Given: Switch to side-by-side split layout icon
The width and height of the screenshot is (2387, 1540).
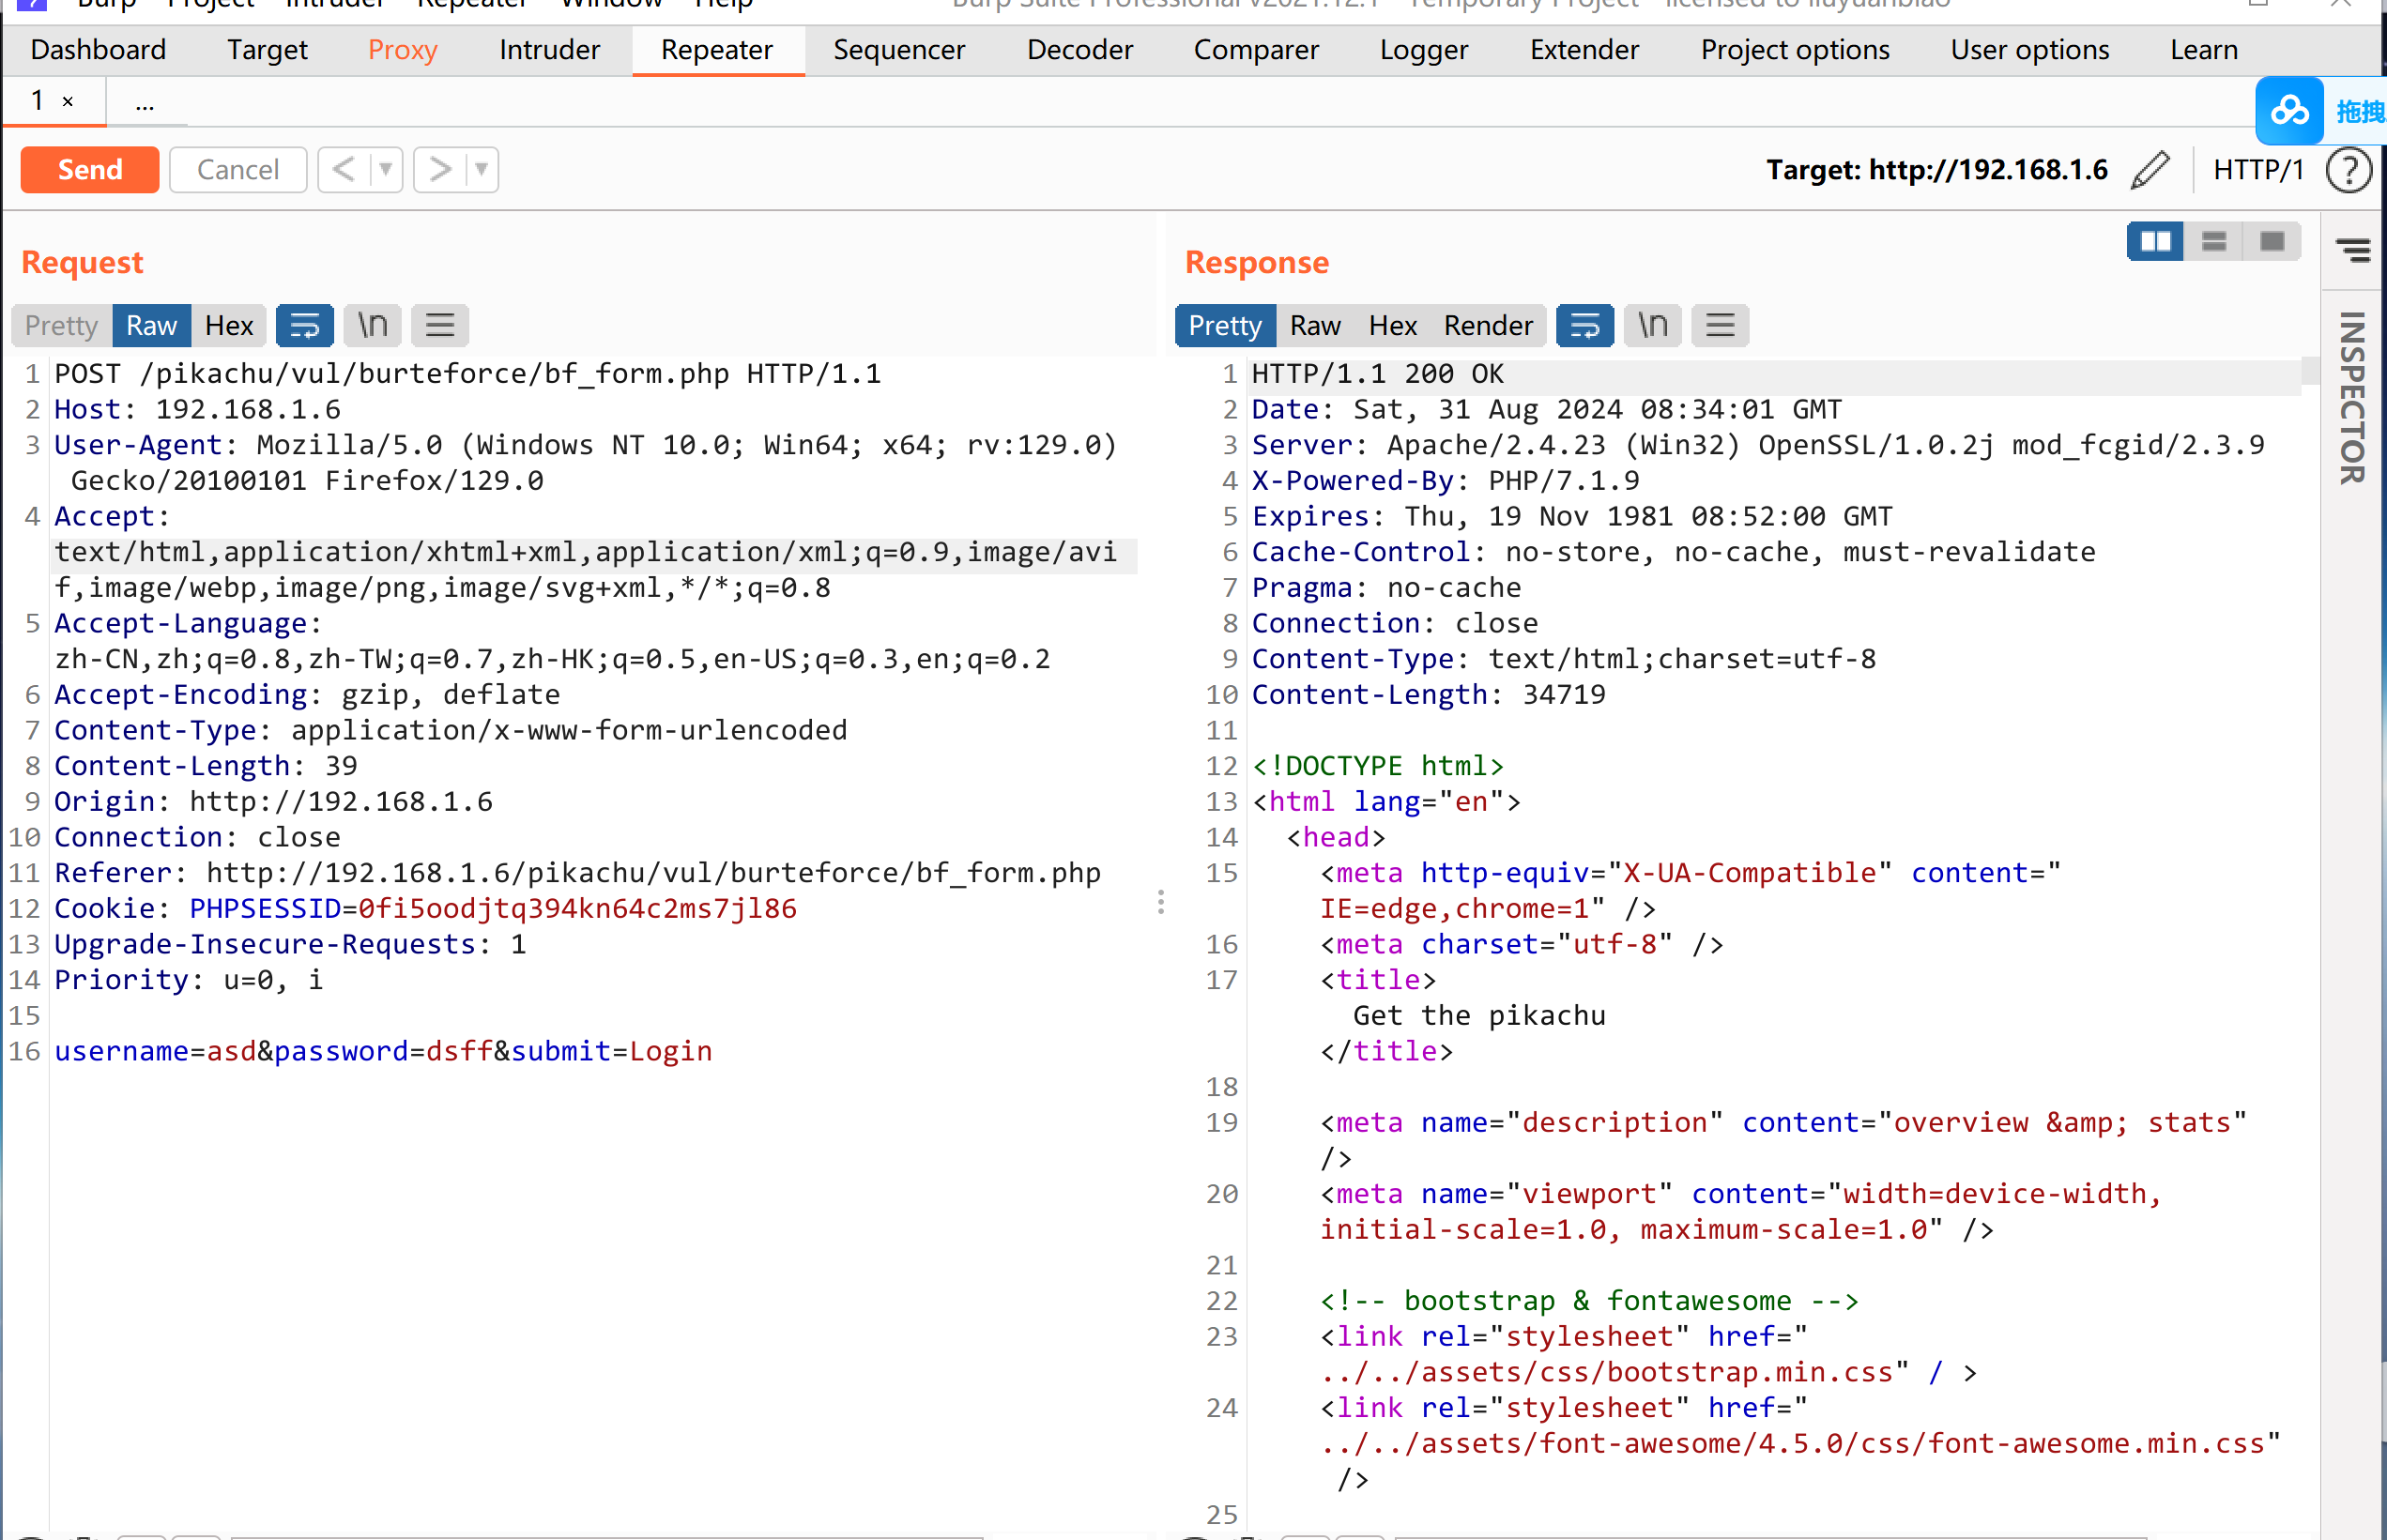Looking at the screenshot, I should (x=2155, y=242).
